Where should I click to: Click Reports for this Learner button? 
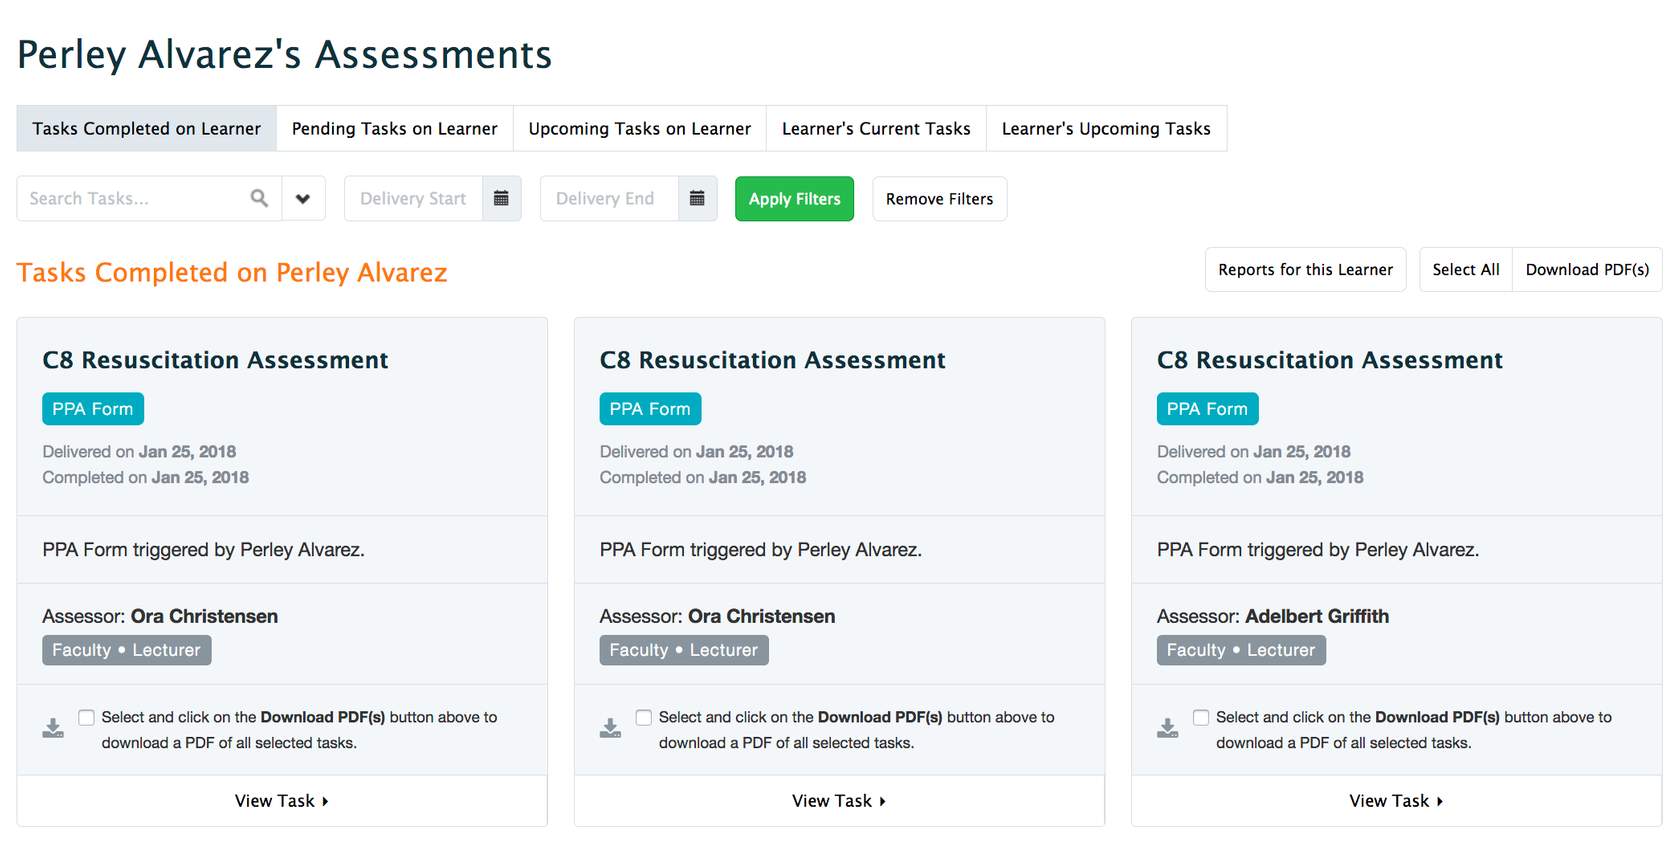[1305, 270]
